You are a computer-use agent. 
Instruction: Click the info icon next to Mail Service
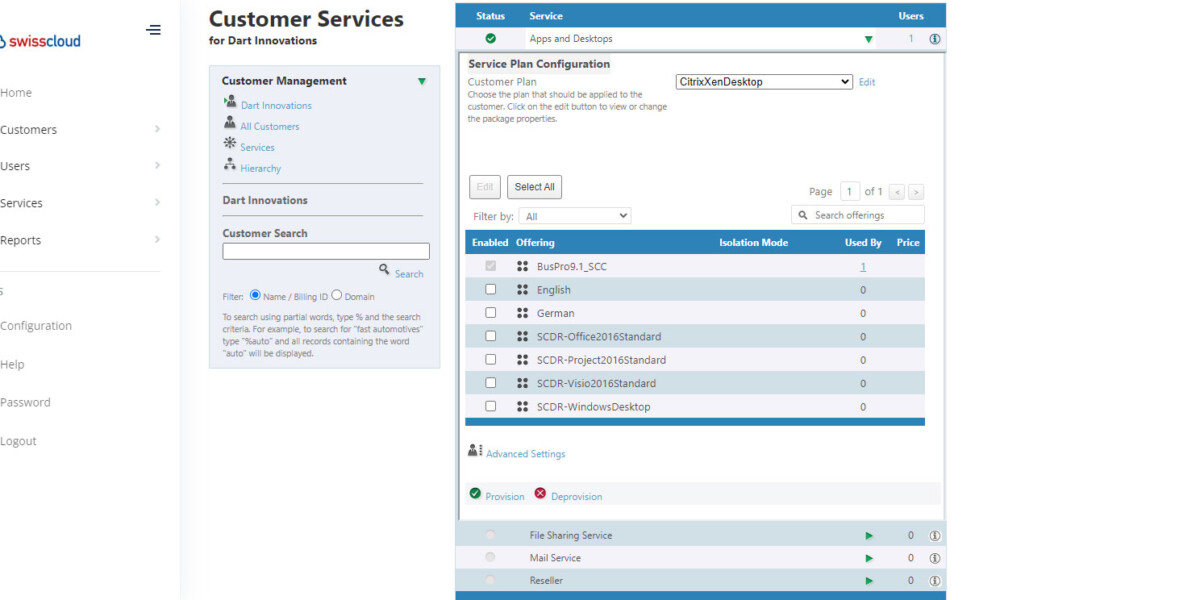pos(935,558)
